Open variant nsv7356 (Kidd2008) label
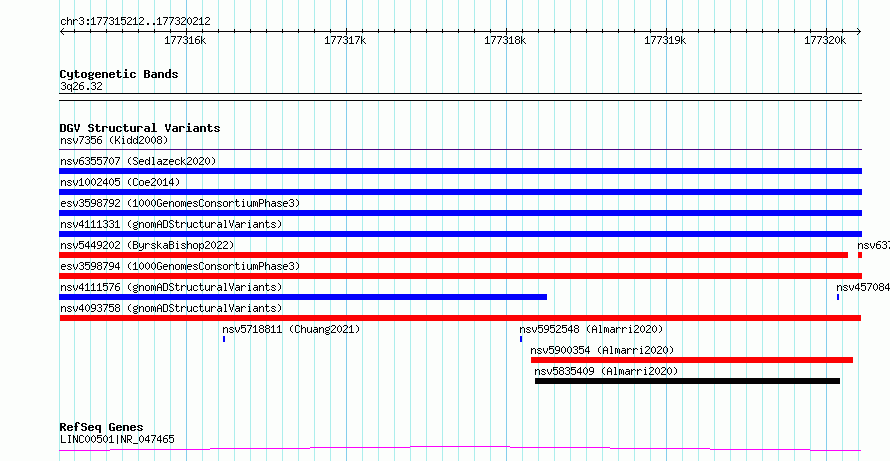Viewport: 890px width, 461px height. click(x=114, y=140)
